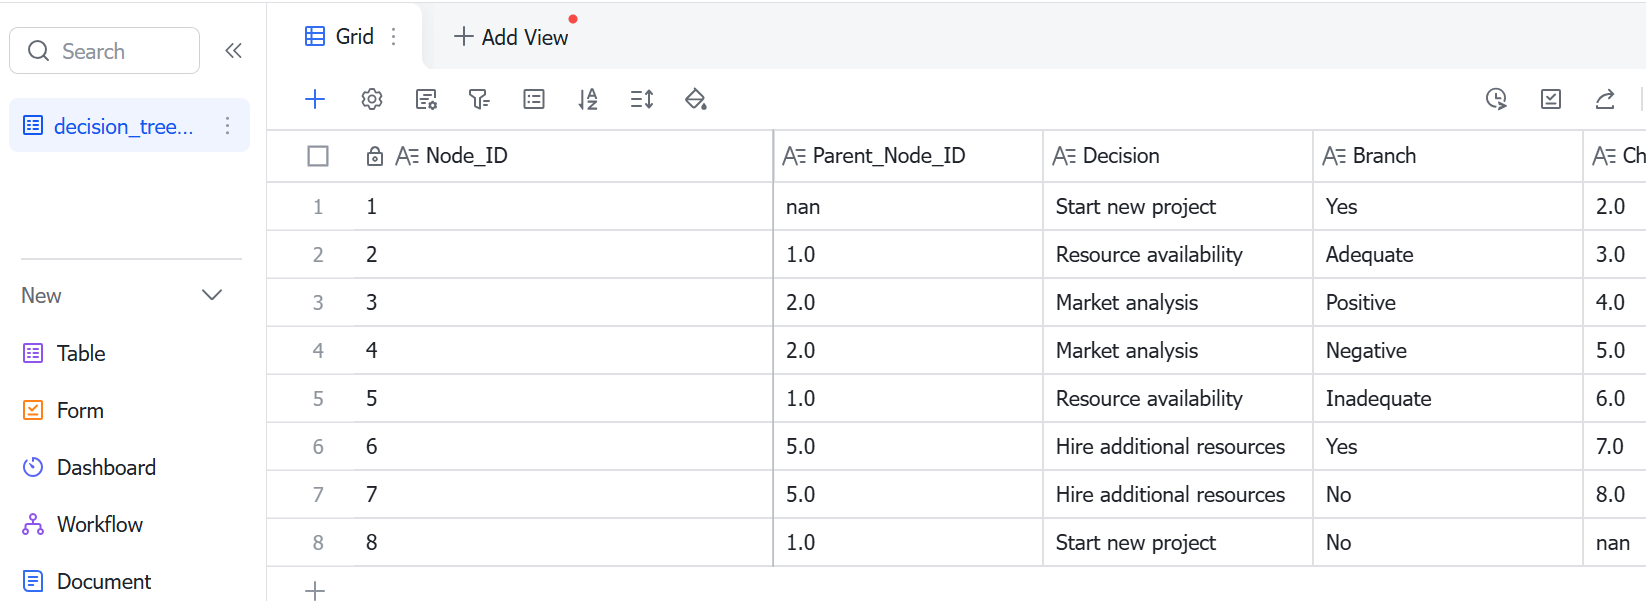Open hidden fields configuration icon

point(426,99)
